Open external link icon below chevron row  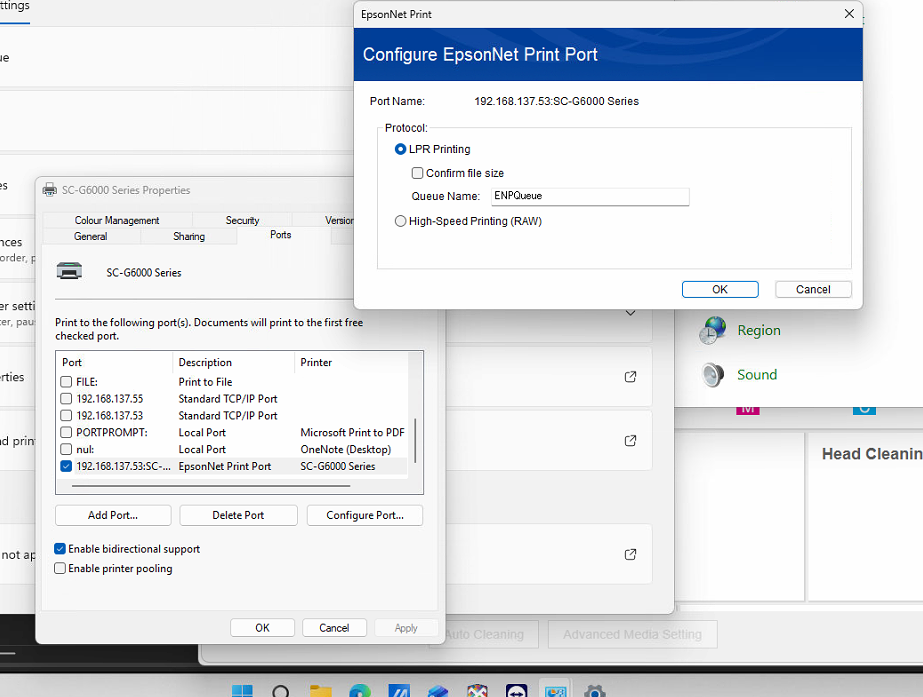click(x=630, y=377)
